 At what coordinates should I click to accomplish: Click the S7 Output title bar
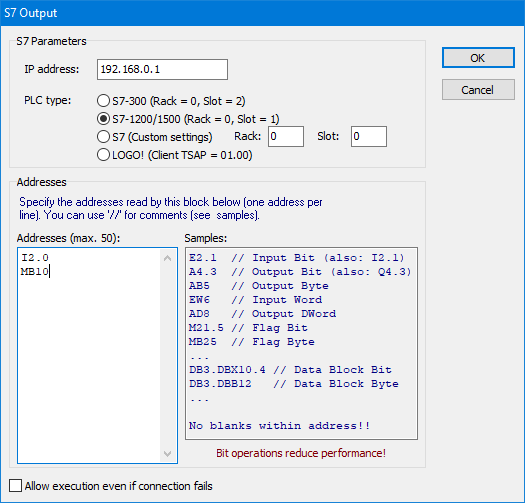262,13
